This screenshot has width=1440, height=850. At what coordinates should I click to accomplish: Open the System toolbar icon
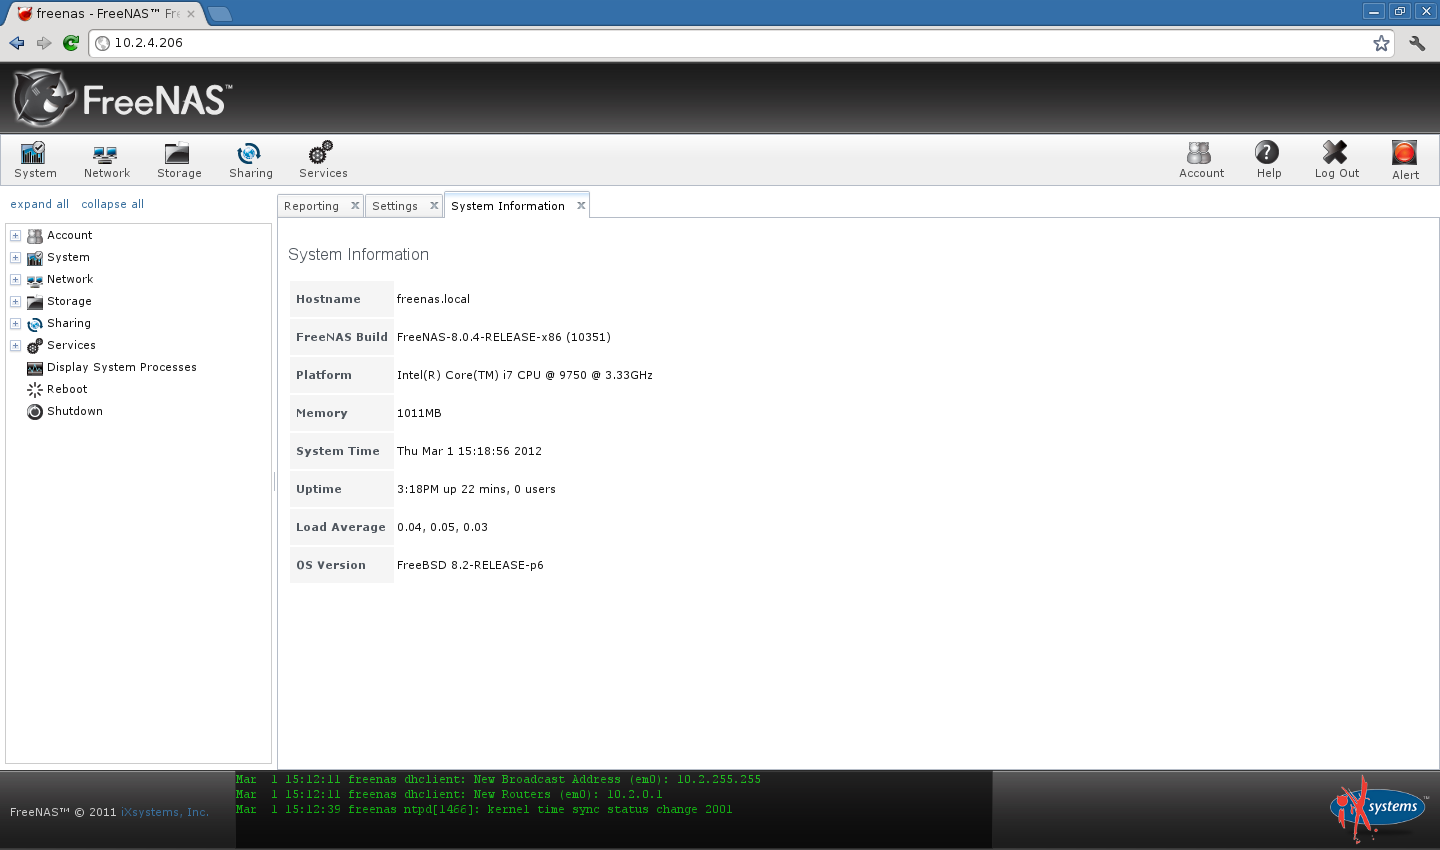click(x=35, y=160)
